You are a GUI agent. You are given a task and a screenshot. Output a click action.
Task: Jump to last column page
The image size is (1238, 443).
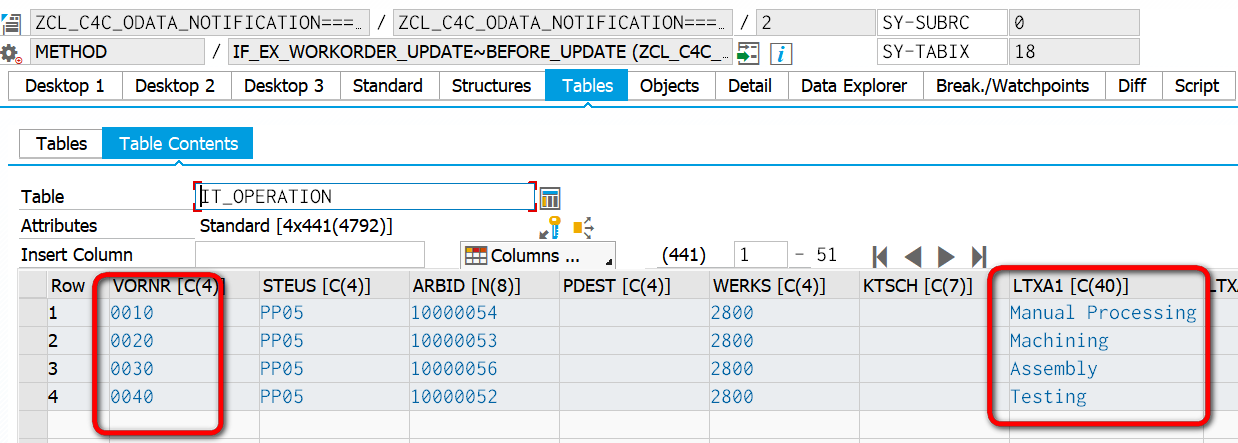pos(979,256)
